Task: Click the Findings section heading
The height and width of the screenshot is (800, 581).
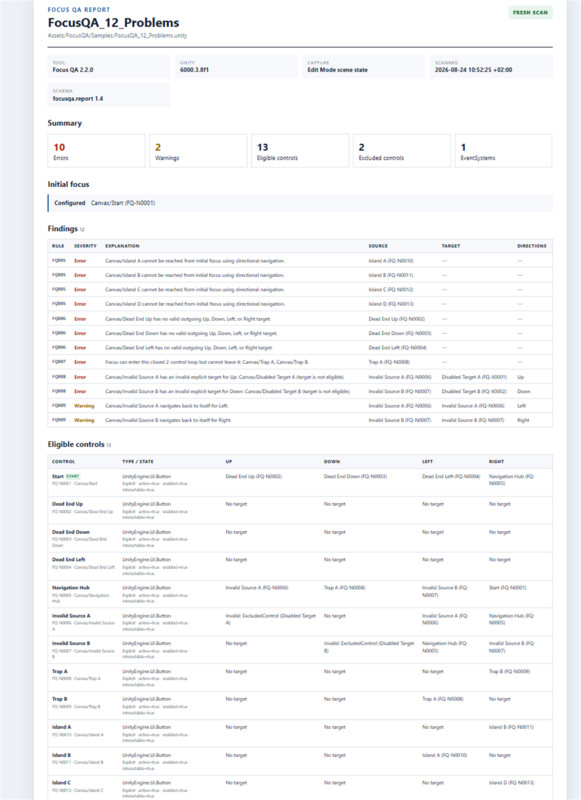Action: point(63,229)
